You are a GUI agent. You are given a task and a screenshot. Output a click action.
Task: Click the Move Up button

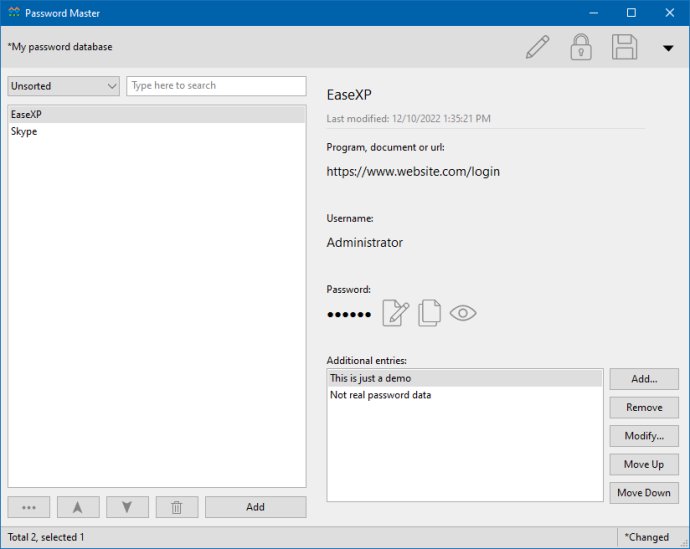coord(644,465)
